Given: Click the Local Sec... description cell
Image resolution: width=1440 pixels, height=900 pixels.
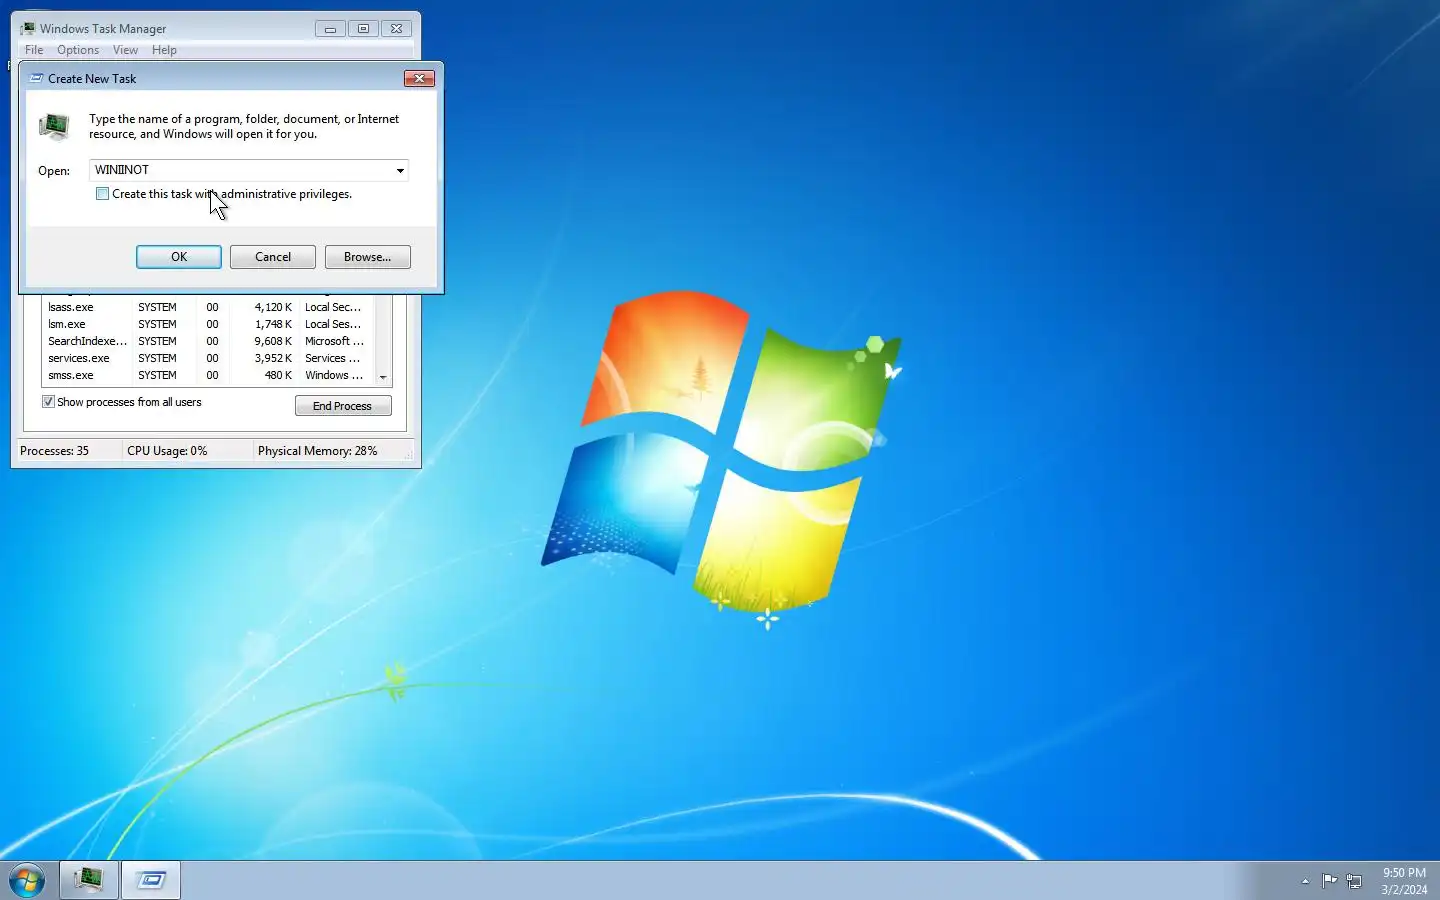Looking at the screenshot, I should [x=333, y=307].
